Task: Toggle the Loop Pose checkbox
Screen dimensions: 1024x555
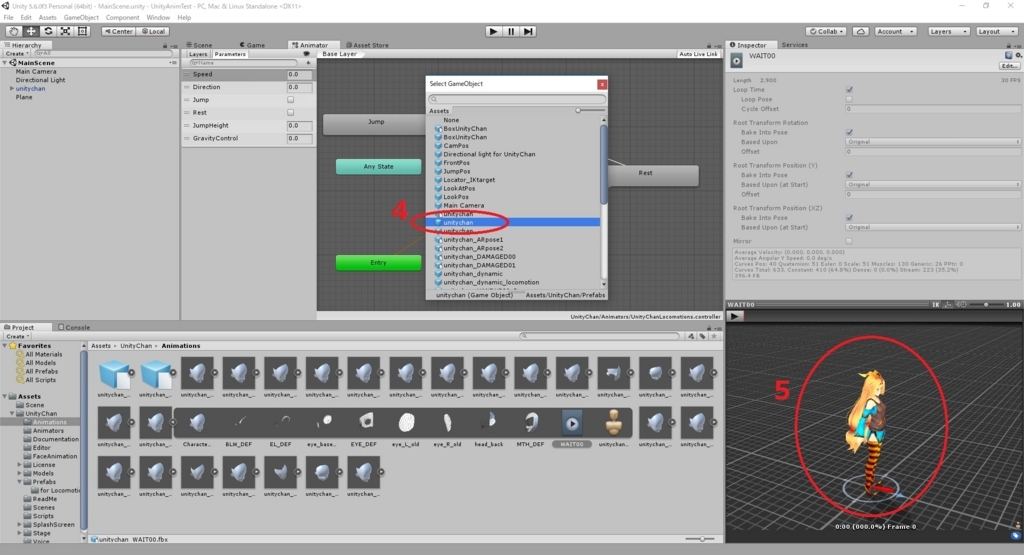Action: (x=849, y=99)
